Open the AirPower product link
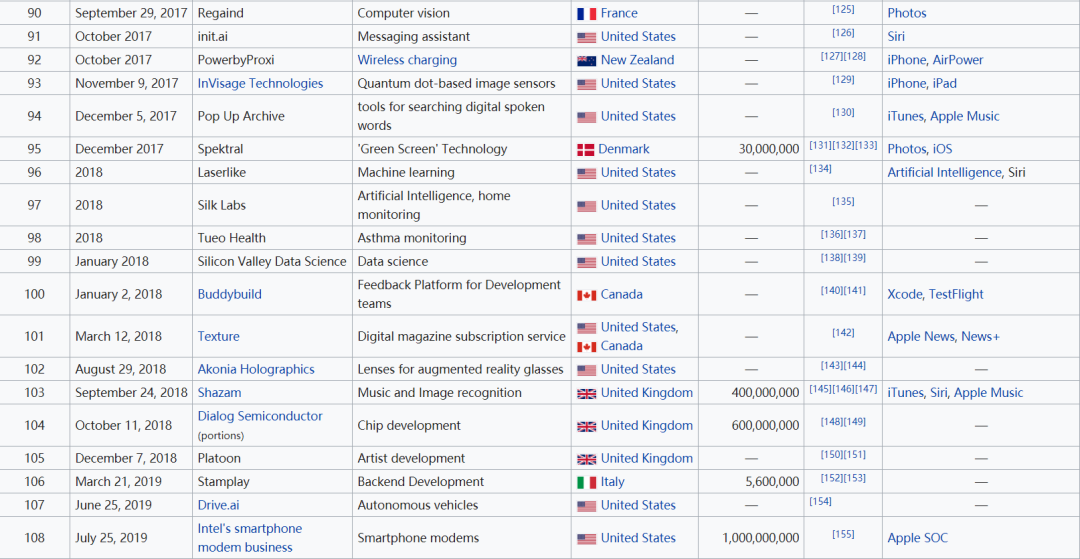The width and height of the screenshot is (1080, 559). point(958,60)
